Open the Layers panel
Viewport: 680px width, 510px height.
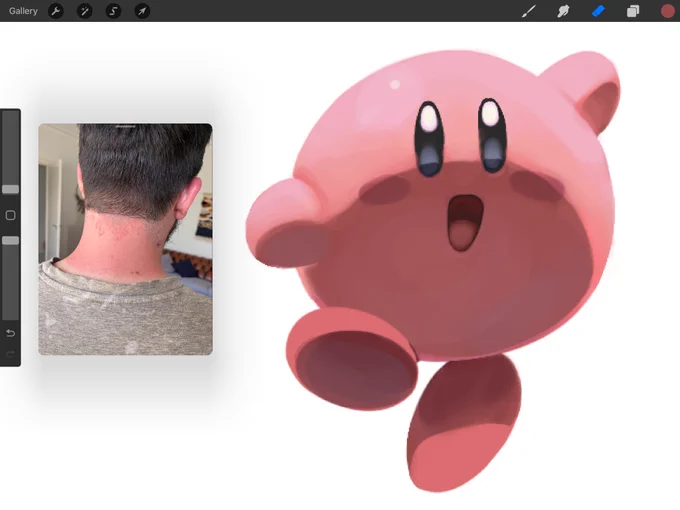633,11
